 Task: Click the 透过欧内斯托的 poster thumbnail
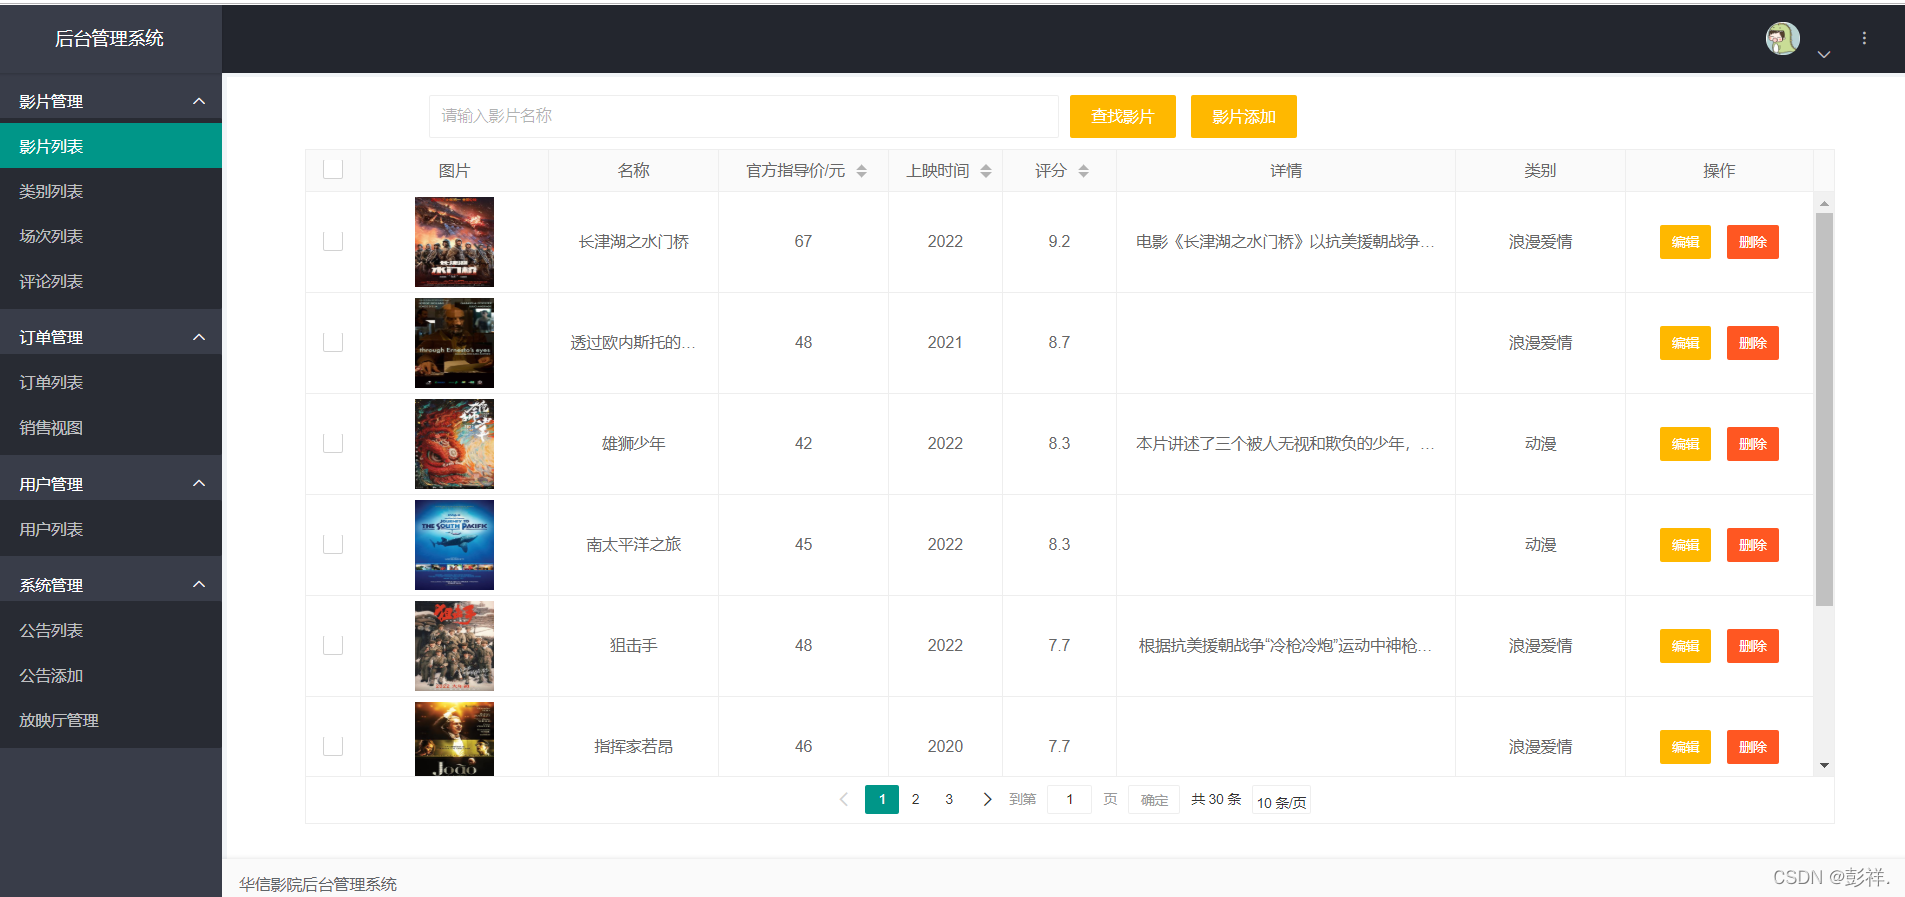coord(454,343)
